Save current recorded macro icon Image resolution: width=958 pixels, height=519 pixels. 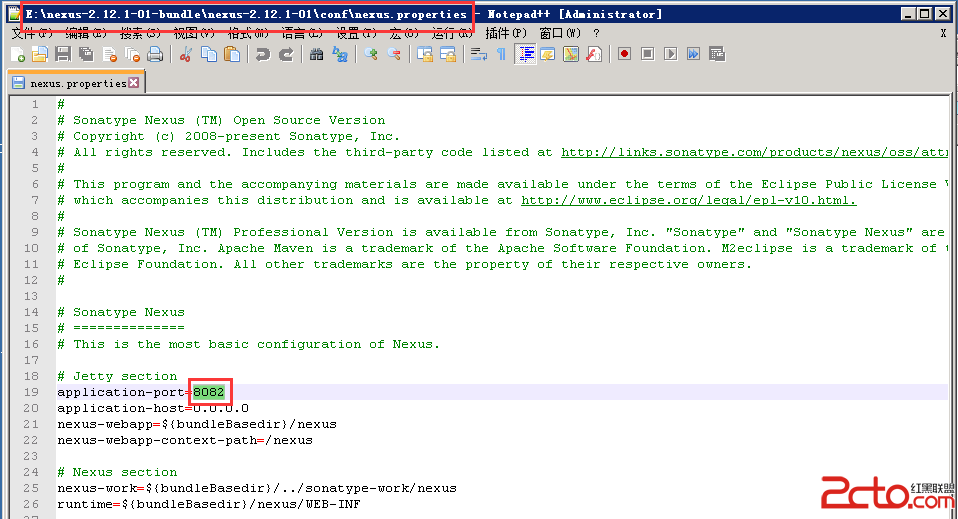click(717, 55)
